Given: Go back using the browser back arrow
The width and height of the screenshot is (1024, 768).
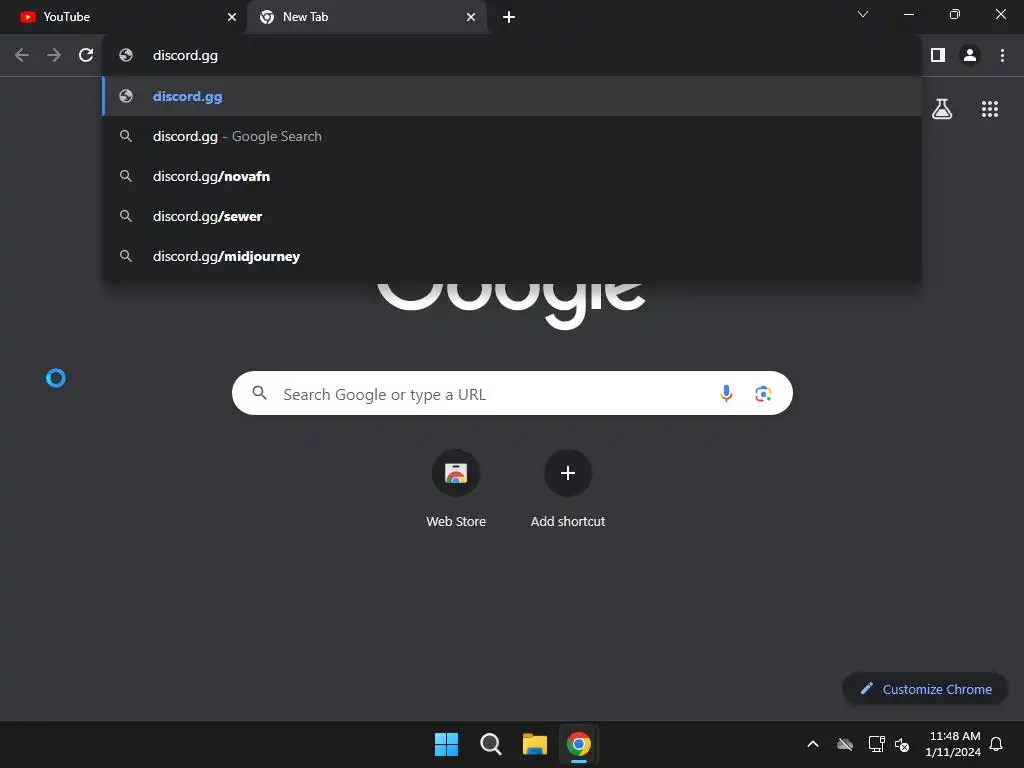Looking at the screenshot, I should pos(22,55).
